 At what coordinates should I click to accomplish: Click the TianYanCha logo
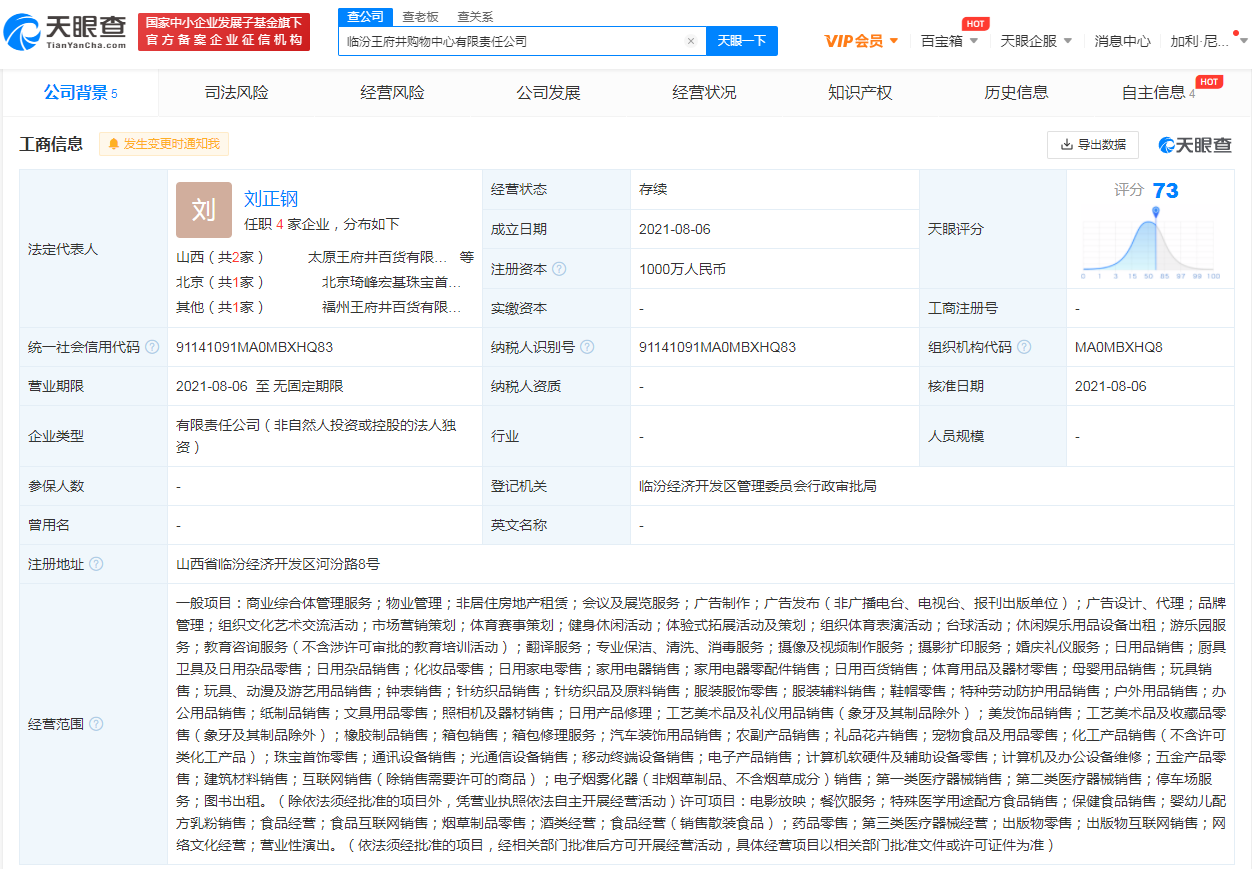pyautogui.click(x=65, y=32)
